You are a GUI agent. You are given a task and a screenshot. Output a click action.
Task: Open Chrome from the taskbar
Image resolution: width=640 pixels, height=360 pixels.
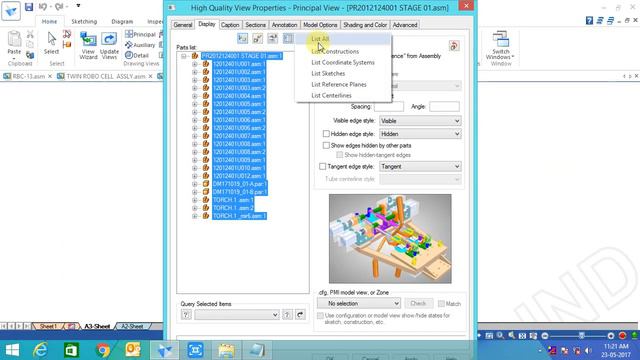102,350
